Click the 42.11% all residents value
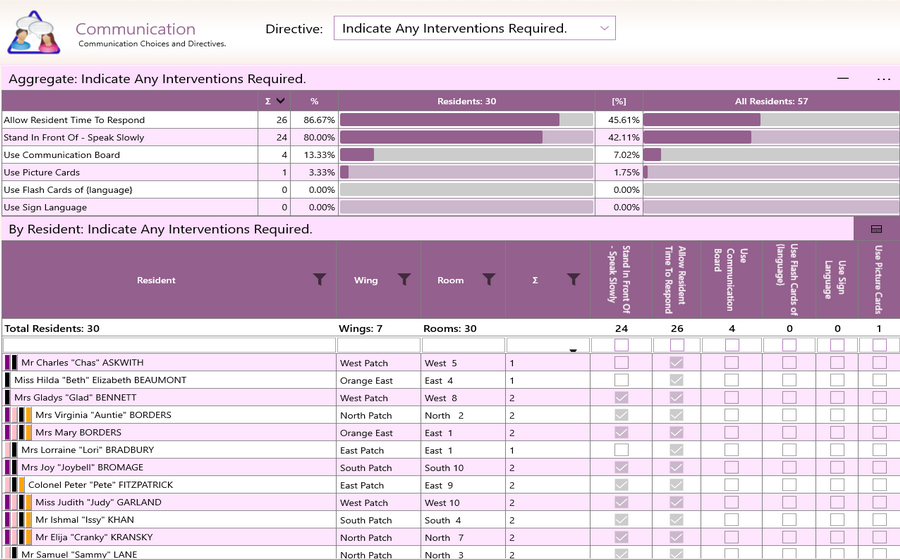 tap(624, 137)
